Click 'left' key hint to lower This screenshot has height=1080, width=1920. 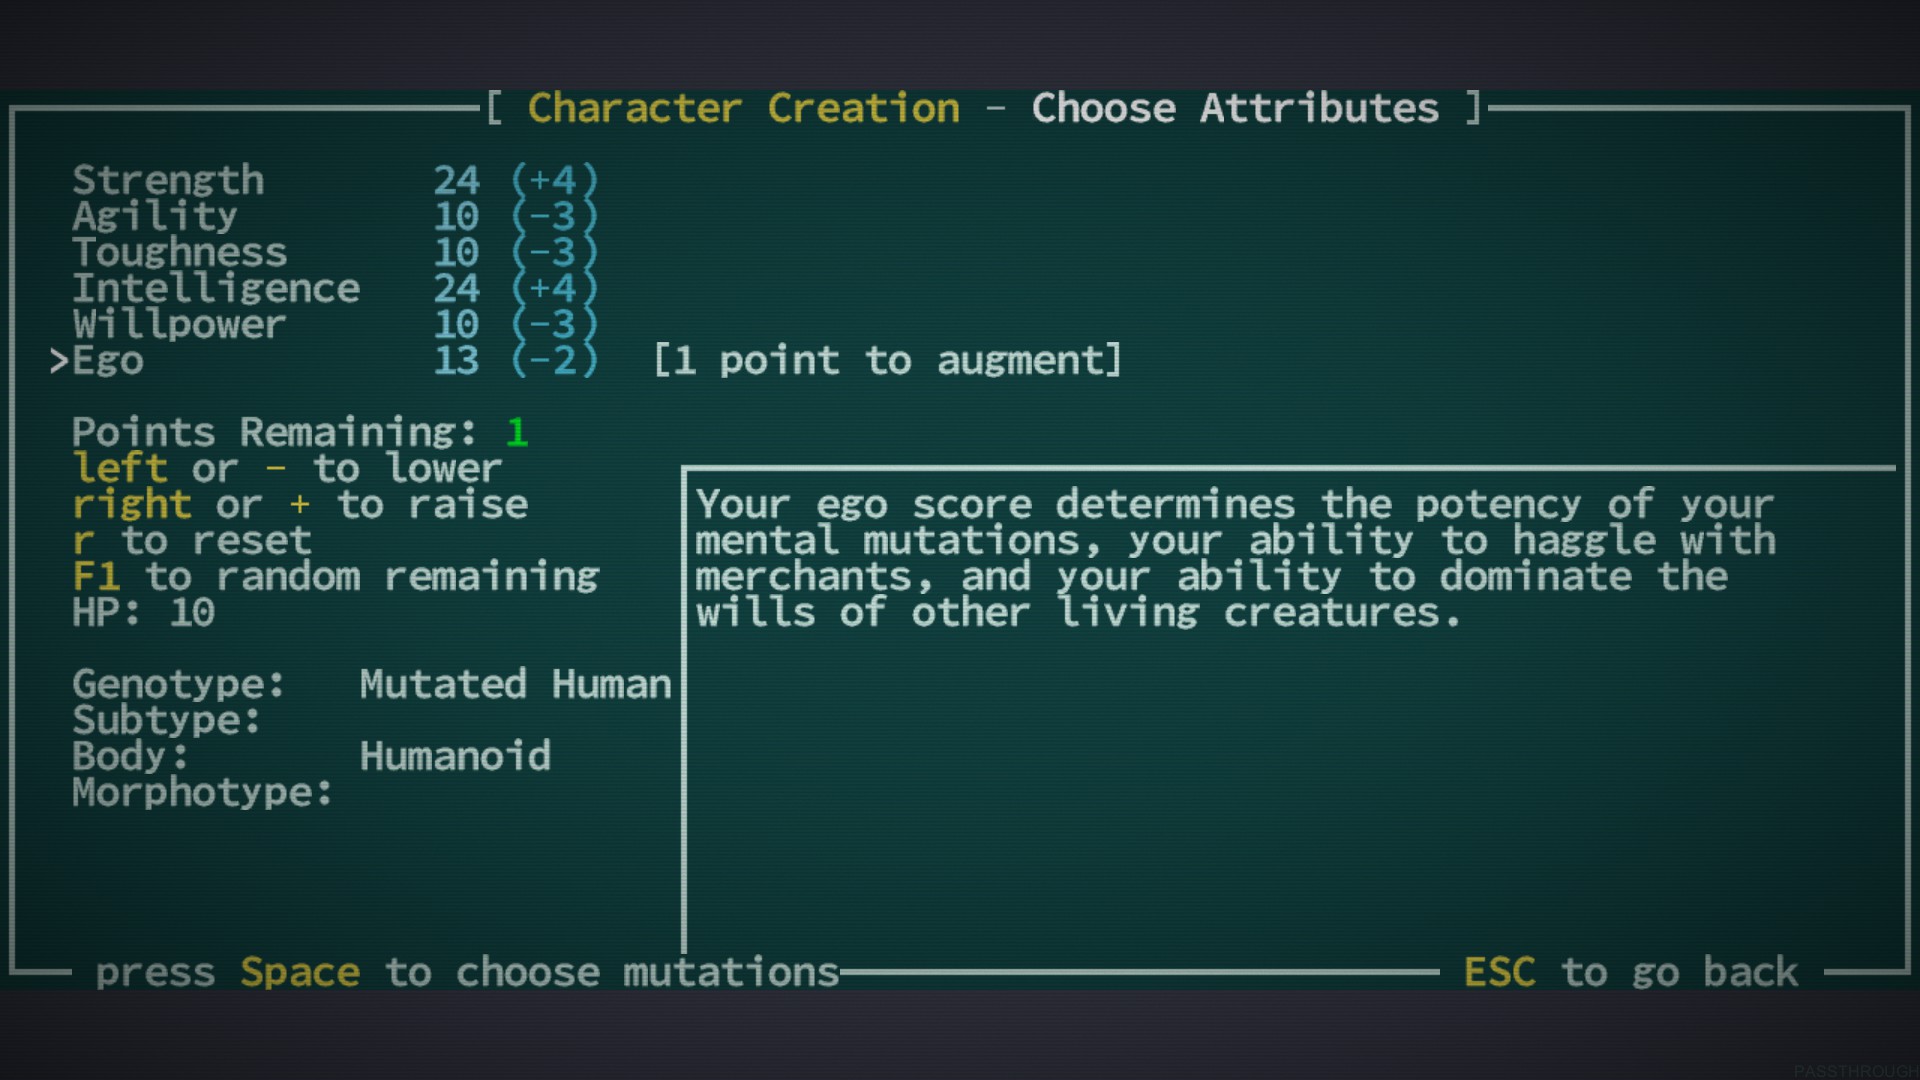(x=120, y=469)
